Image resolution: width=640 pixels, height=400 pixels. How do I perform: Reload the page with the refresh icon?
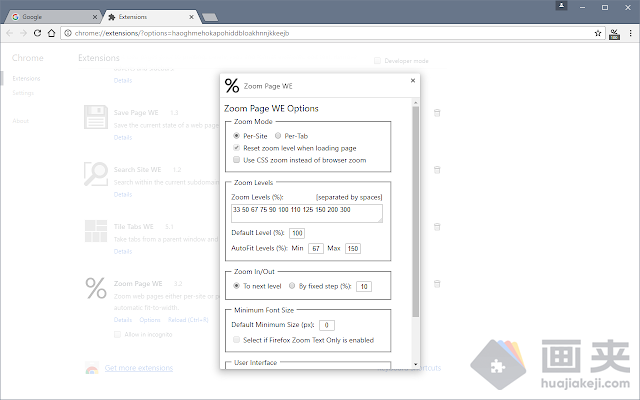click(x=37, y=33)
